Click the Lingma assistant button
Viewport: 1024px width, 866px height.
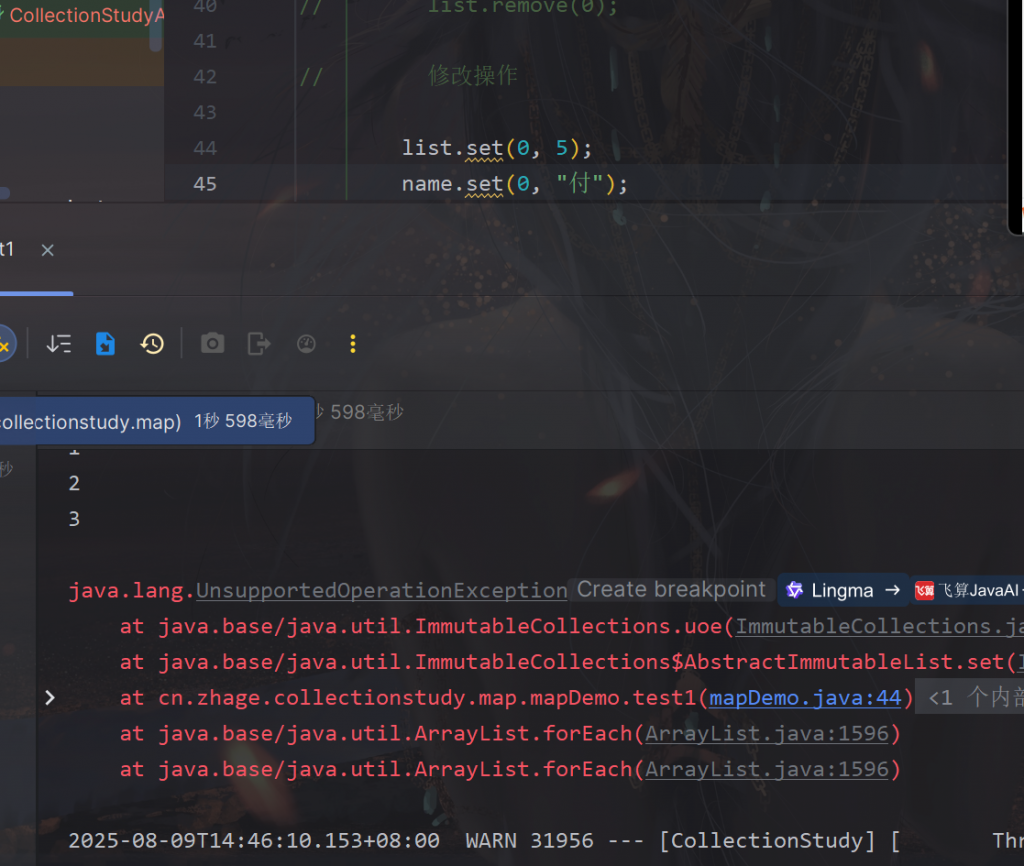(842, 590)
